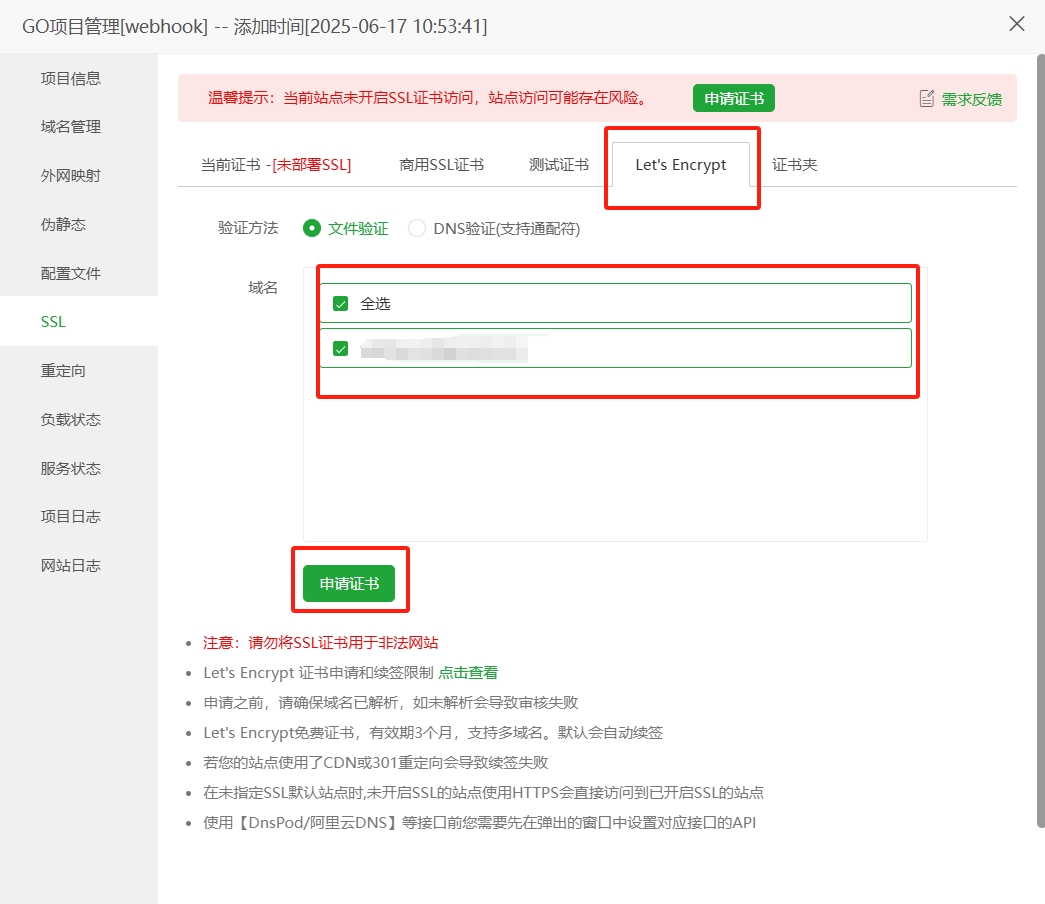Open the 测试证书 tab

pos(558,165)
